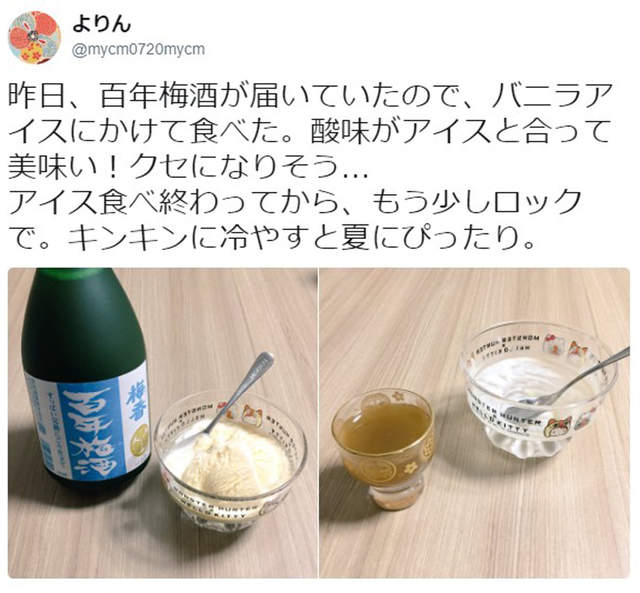Click the last line of tweet text
Image resolution: width=640 pixels, height=593 pixels.
click(271, 237)
